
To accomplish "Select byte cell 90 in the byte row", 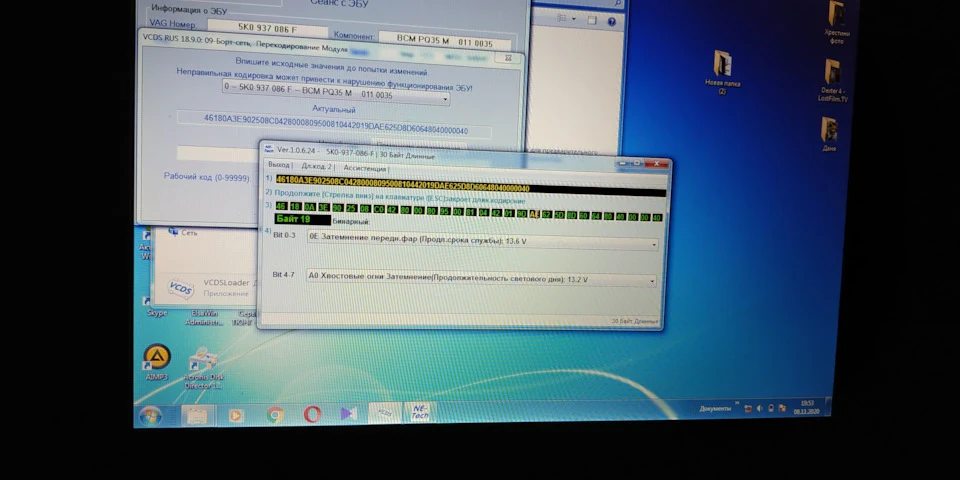I will pyautogui.click(x=338, y=208).
